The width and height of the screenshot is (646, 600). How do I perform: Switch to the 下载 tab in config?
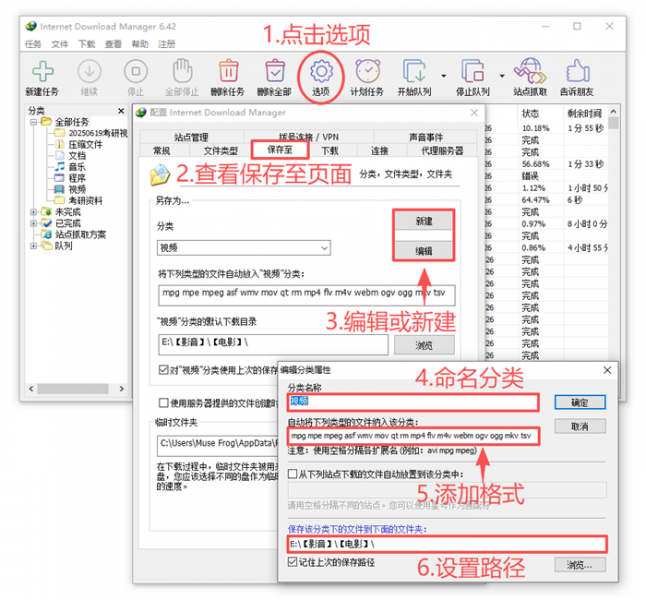pos(330,151)
